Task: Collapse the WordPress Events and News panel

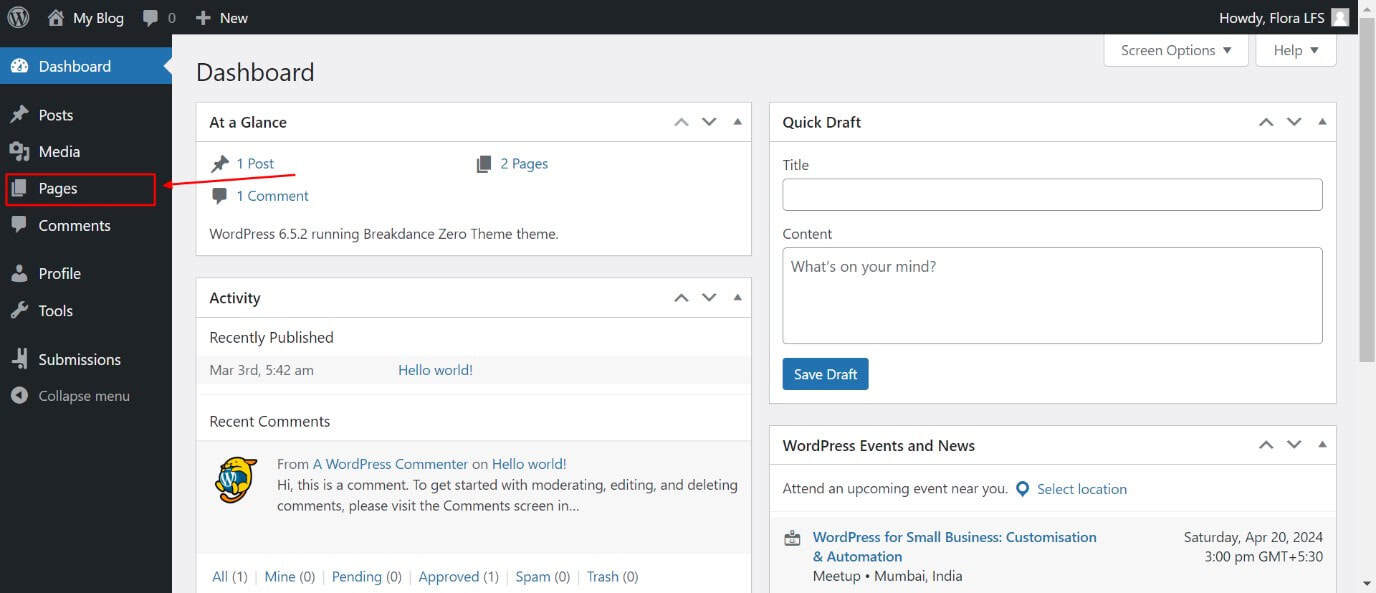Action: point(1322,445)
